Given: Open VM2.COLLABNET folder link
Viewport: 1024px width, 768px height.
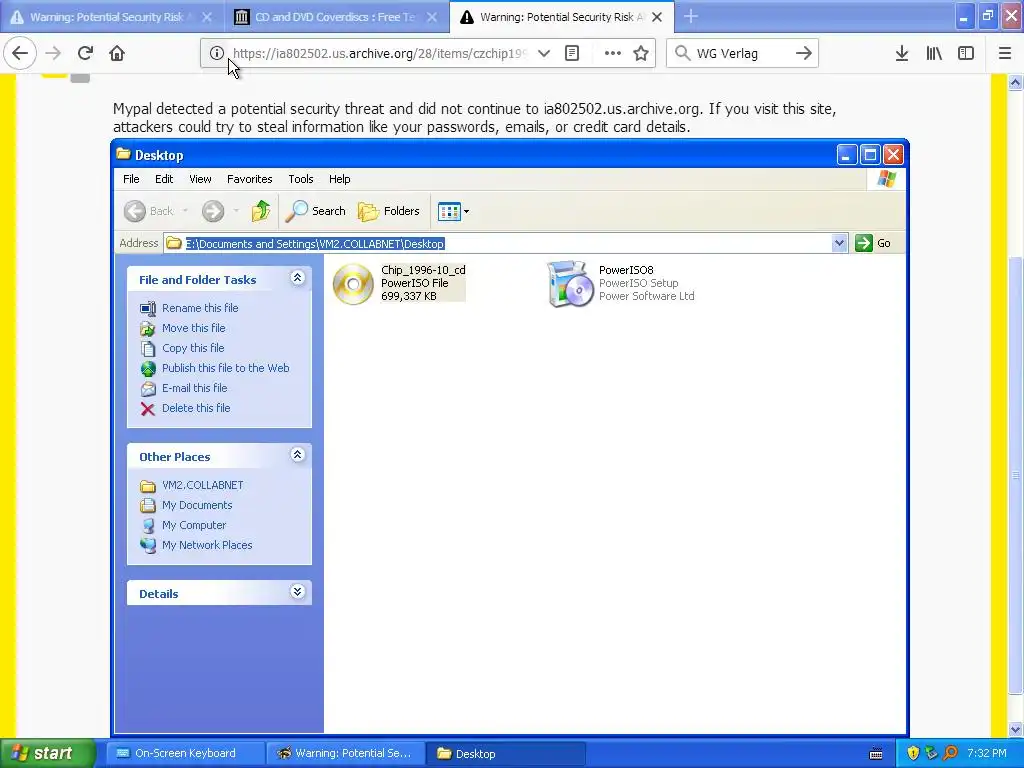Looking at the screenshot, I should pos(202,485).
